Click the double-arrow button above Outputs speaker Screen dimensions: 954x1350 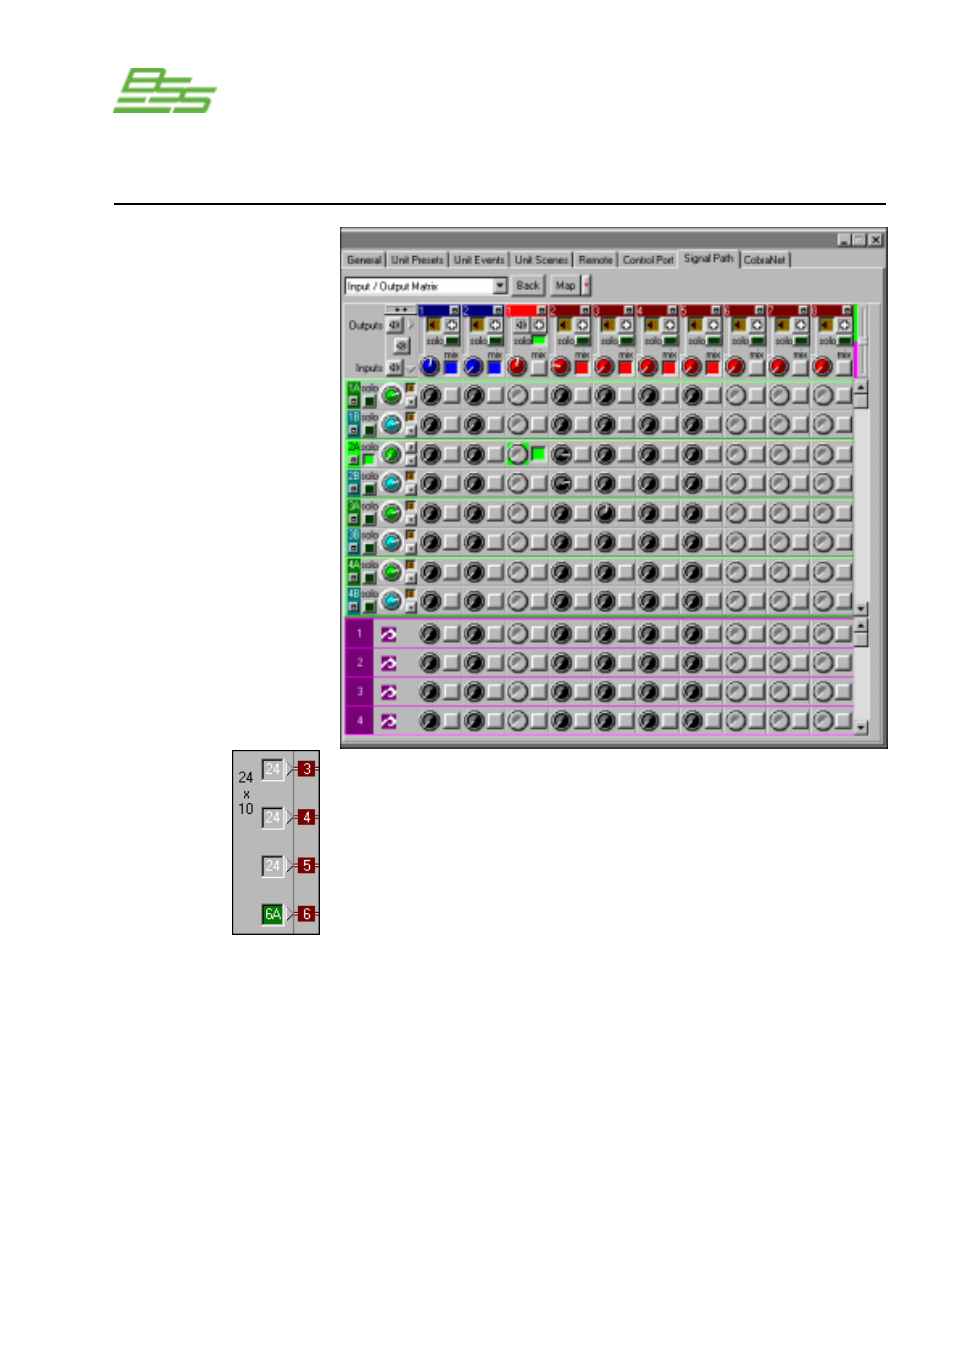(401, 310)
